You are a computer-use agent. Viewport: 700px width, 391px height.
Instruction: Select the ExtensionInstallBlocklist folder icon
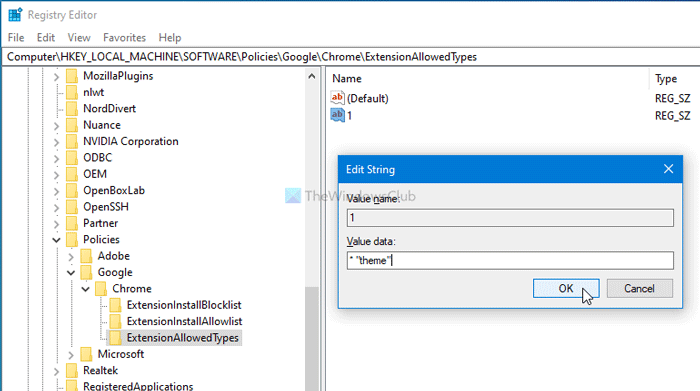click(x=116, y=305)
